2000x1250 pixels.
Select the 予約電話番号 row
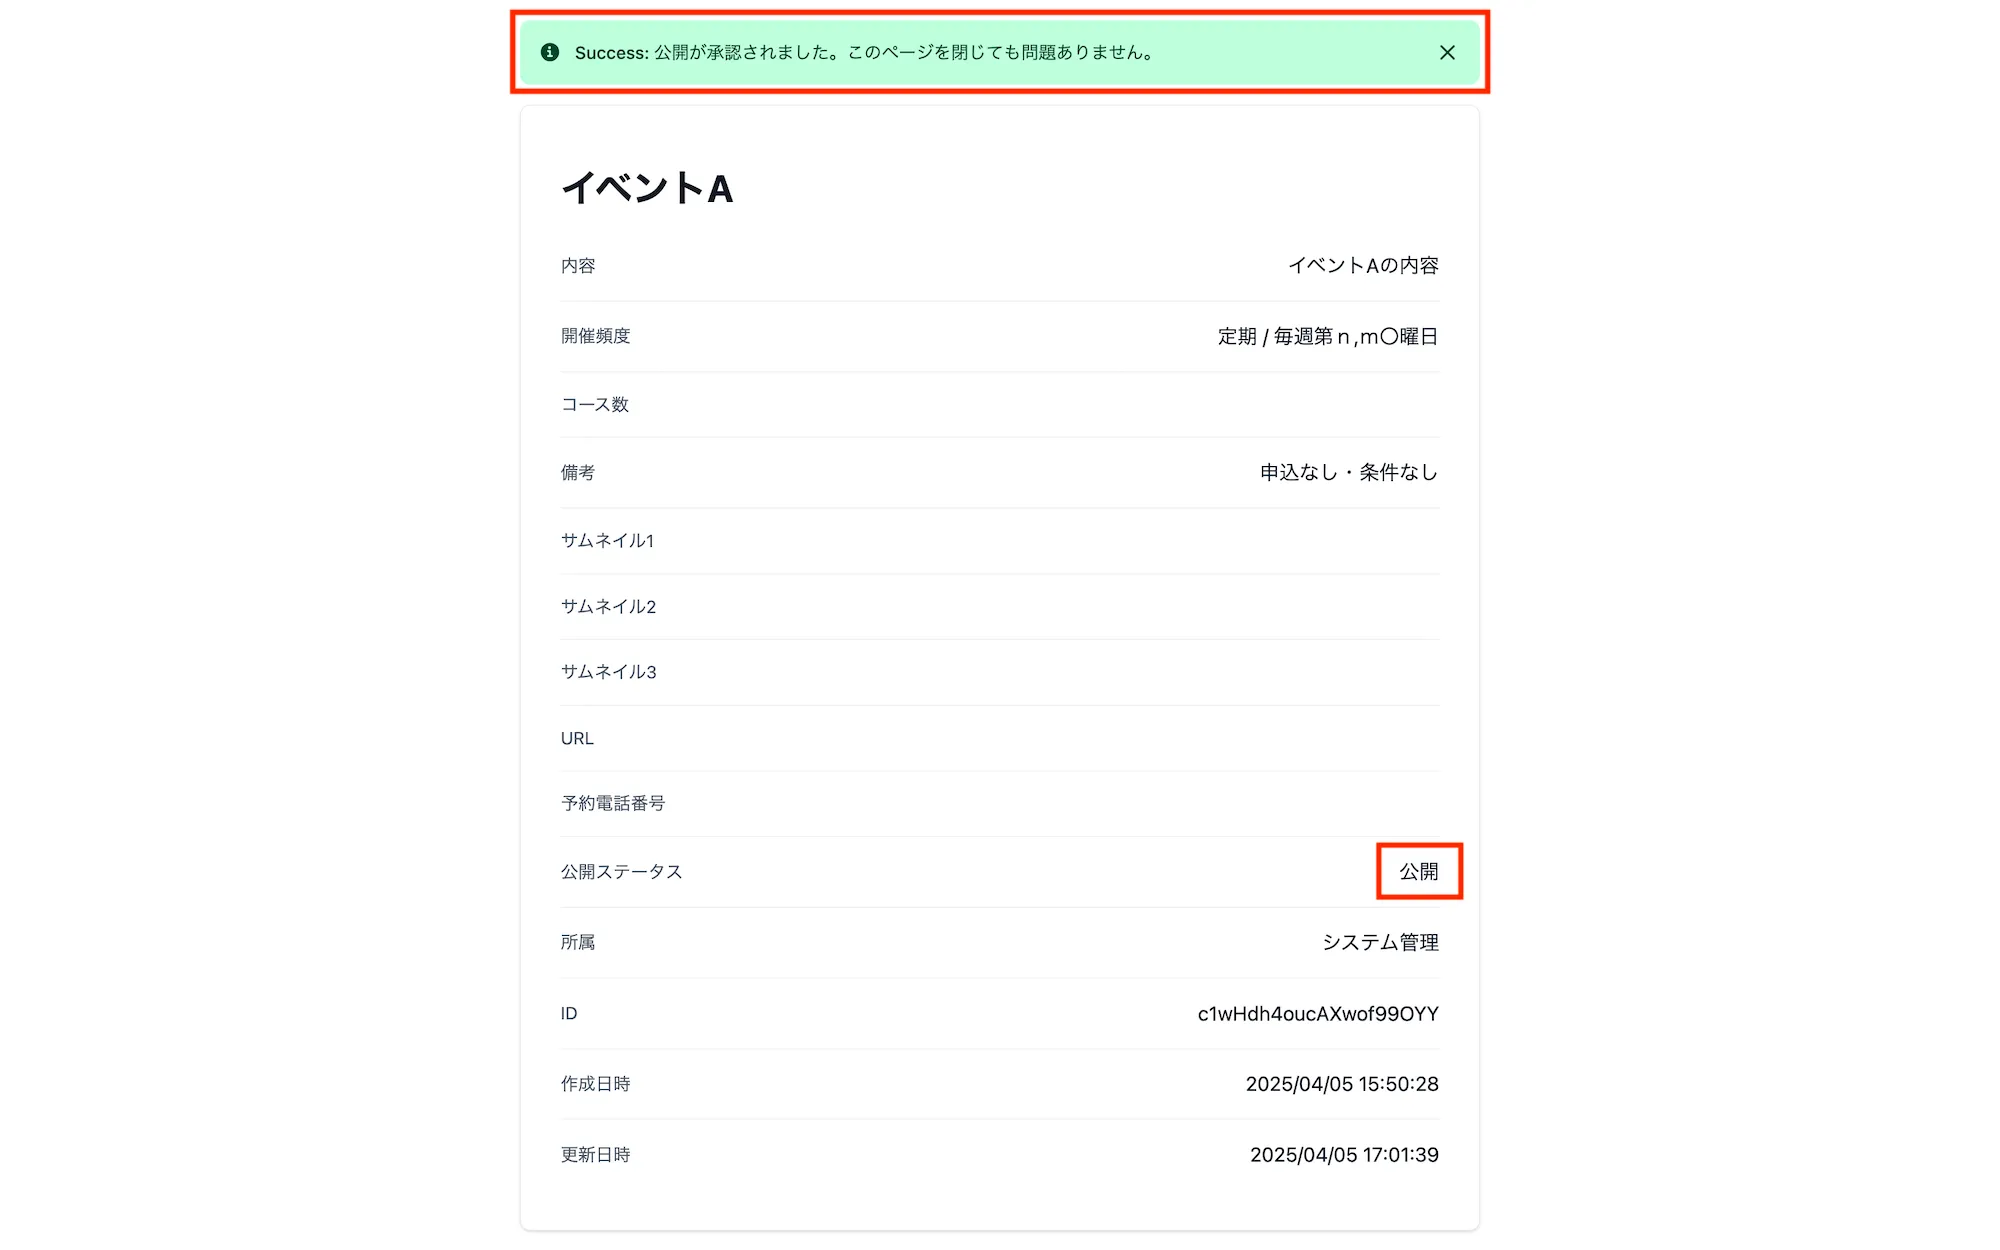[615, 803]
